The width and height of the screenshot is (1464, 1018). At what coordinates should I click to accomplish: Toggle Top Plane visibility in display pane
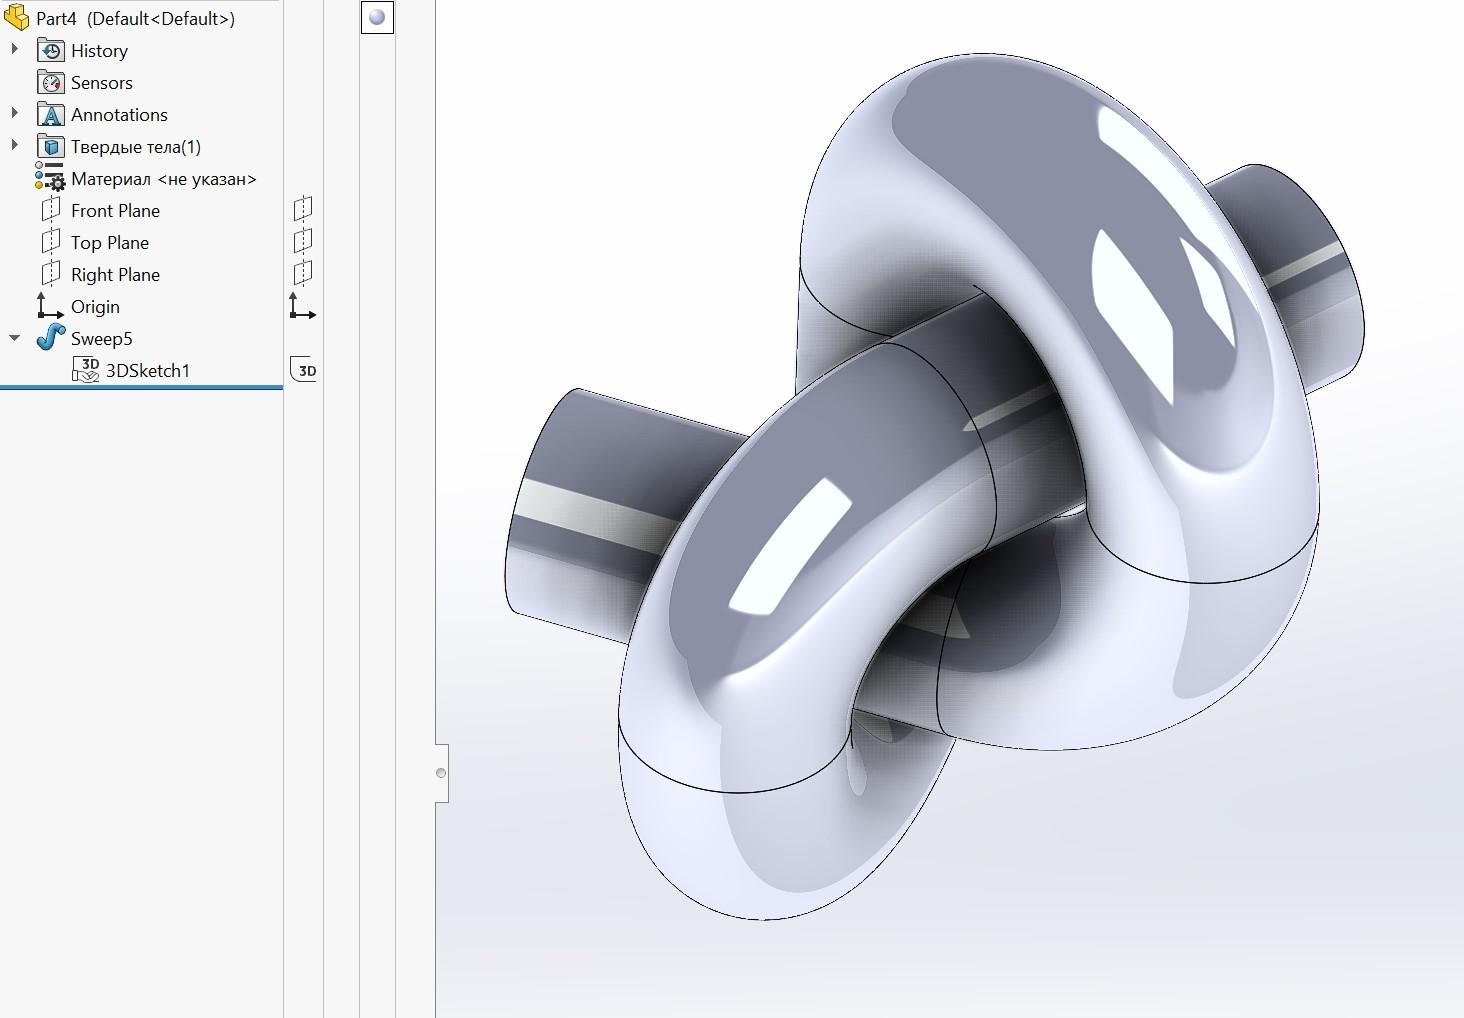303,241
